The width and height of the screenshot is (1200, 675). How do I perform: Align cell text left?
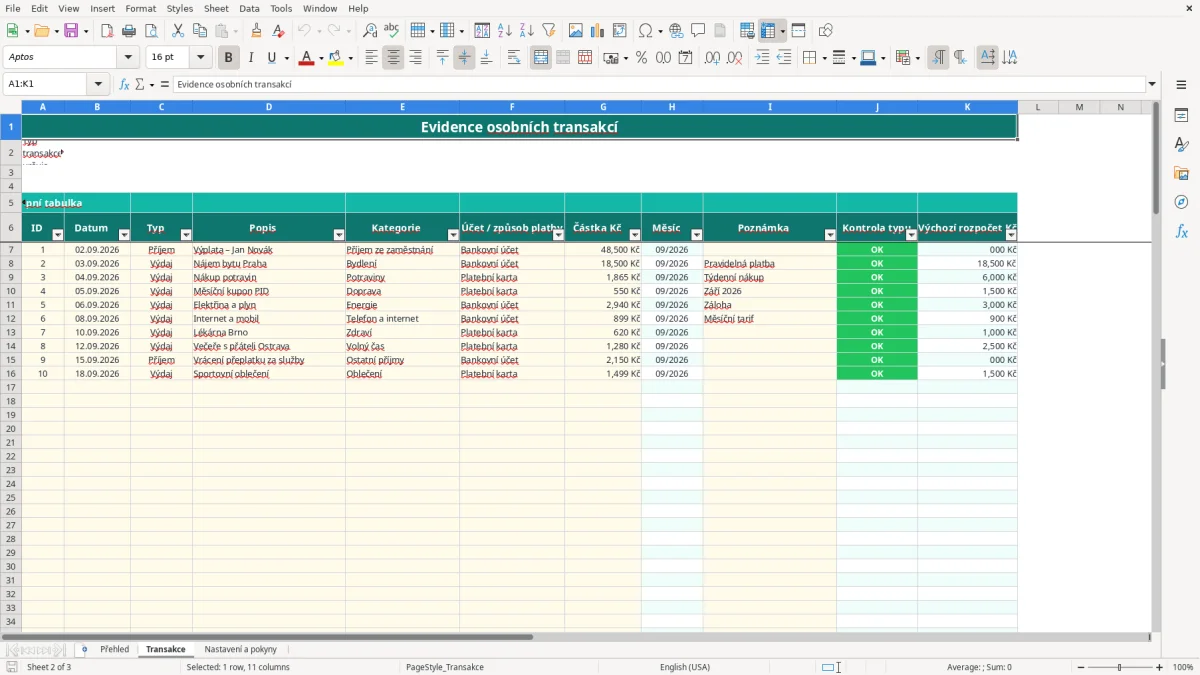[x=371, y=58]
